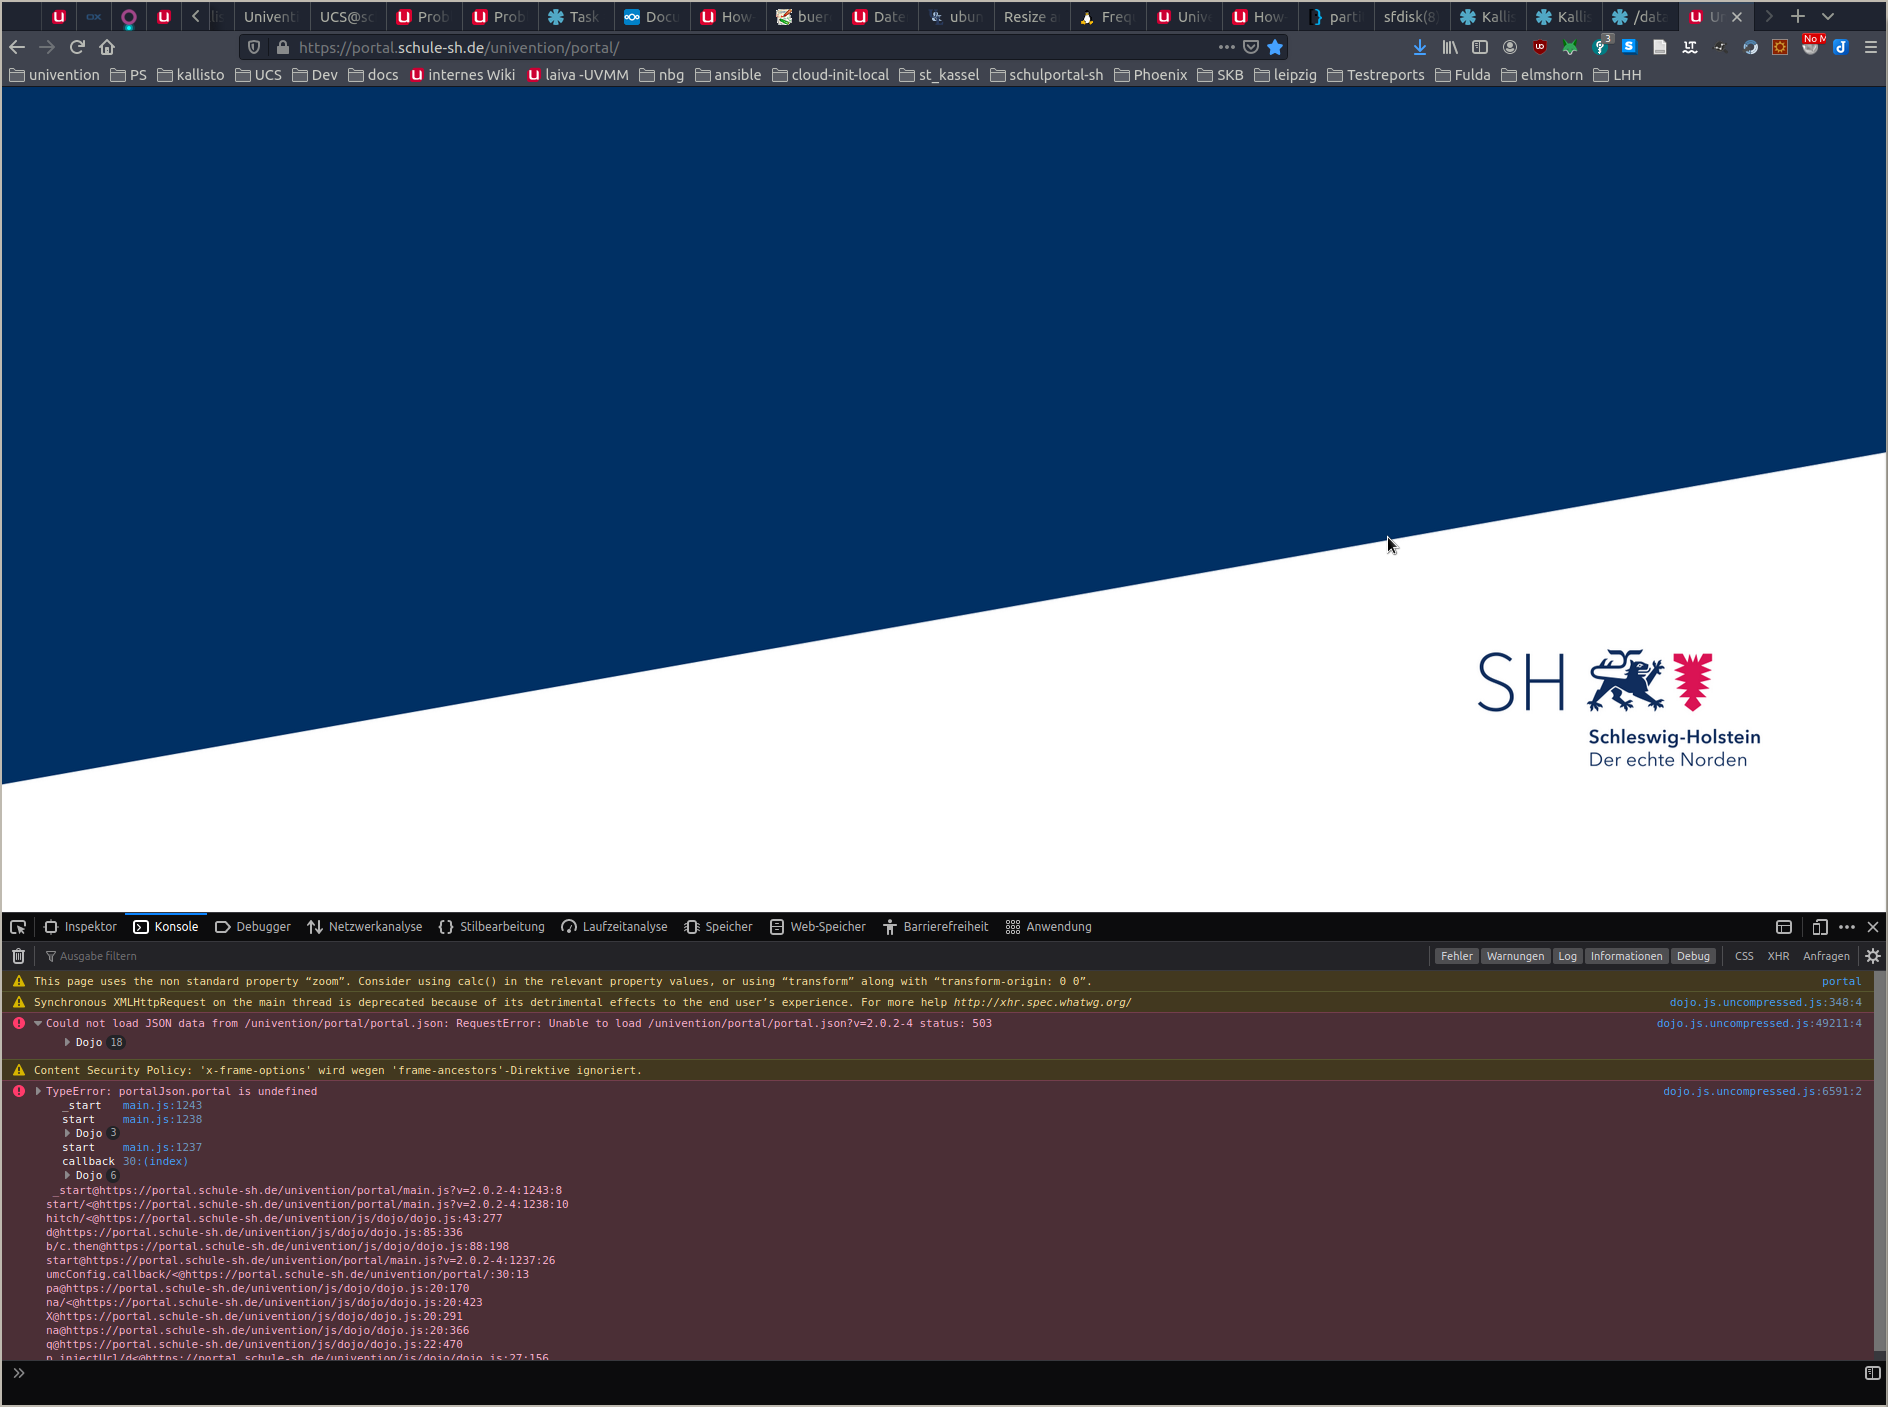This screenshot has width=1888, height=1407.
Task: Click the downloads arrow icon
Action: tap(1419, 47)
